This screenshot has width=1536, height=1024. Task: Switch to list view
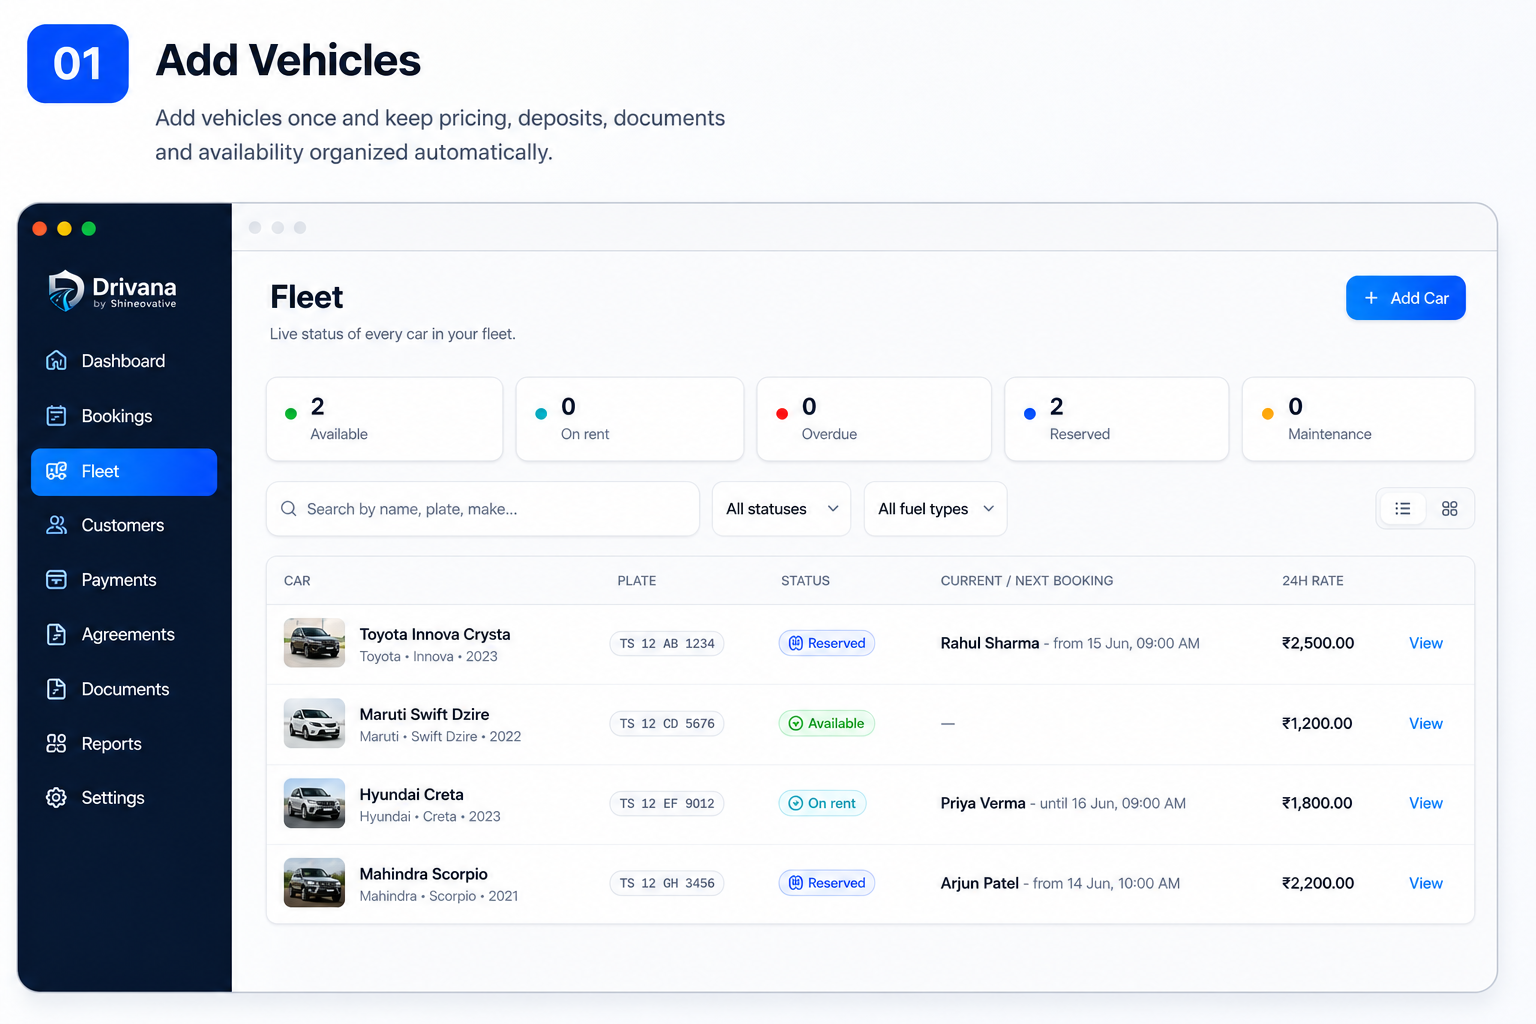click(1403, 509)
